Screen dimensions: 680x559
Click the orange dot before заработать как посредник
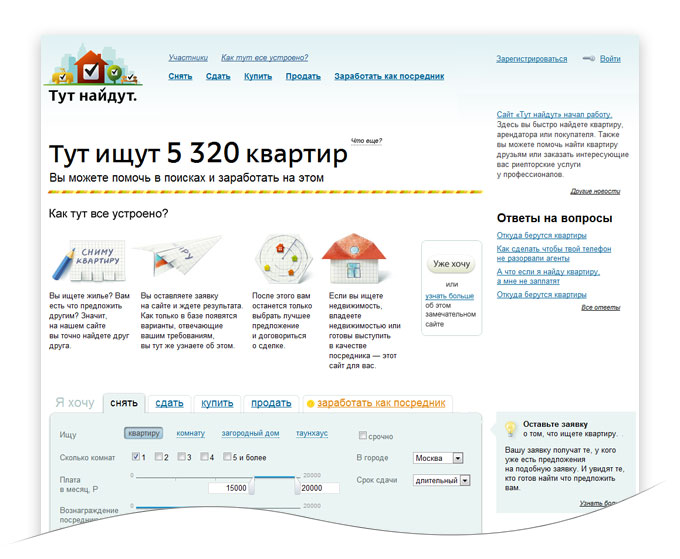point(310,404)
